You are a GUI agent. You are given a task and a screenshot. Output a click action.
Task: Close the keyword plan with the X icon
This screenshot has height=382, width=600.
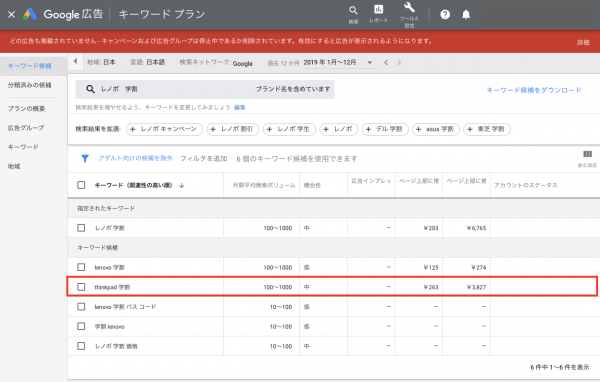(11, 15)
